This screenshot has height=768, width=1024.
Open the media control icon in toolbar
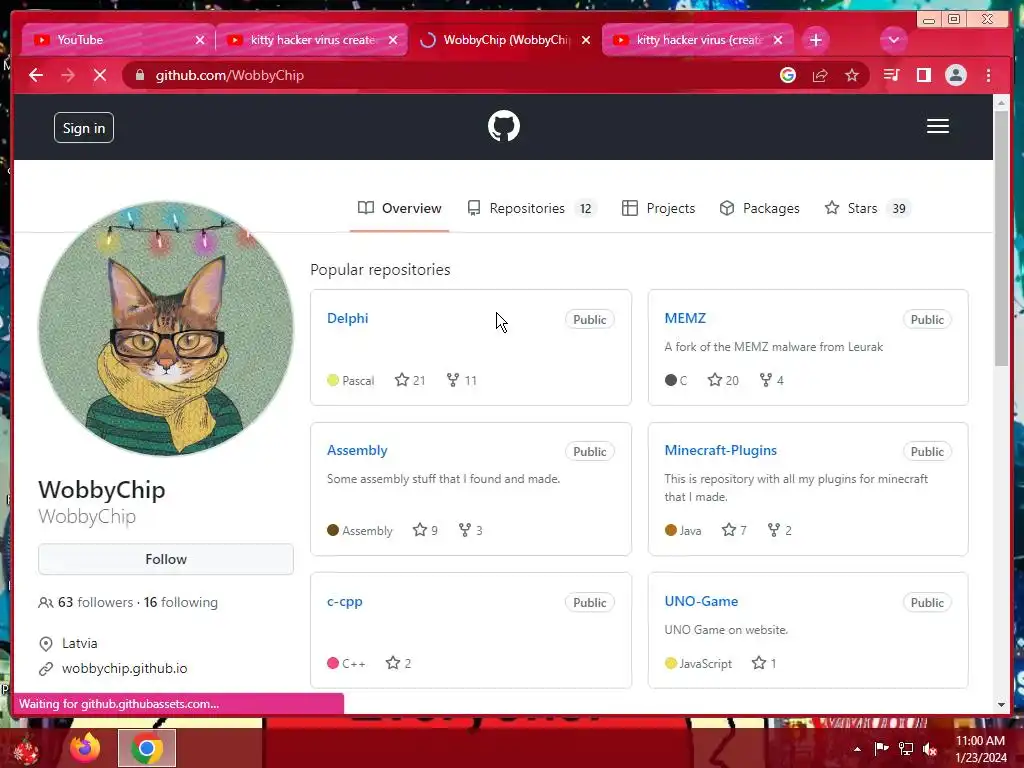[891, 75]
